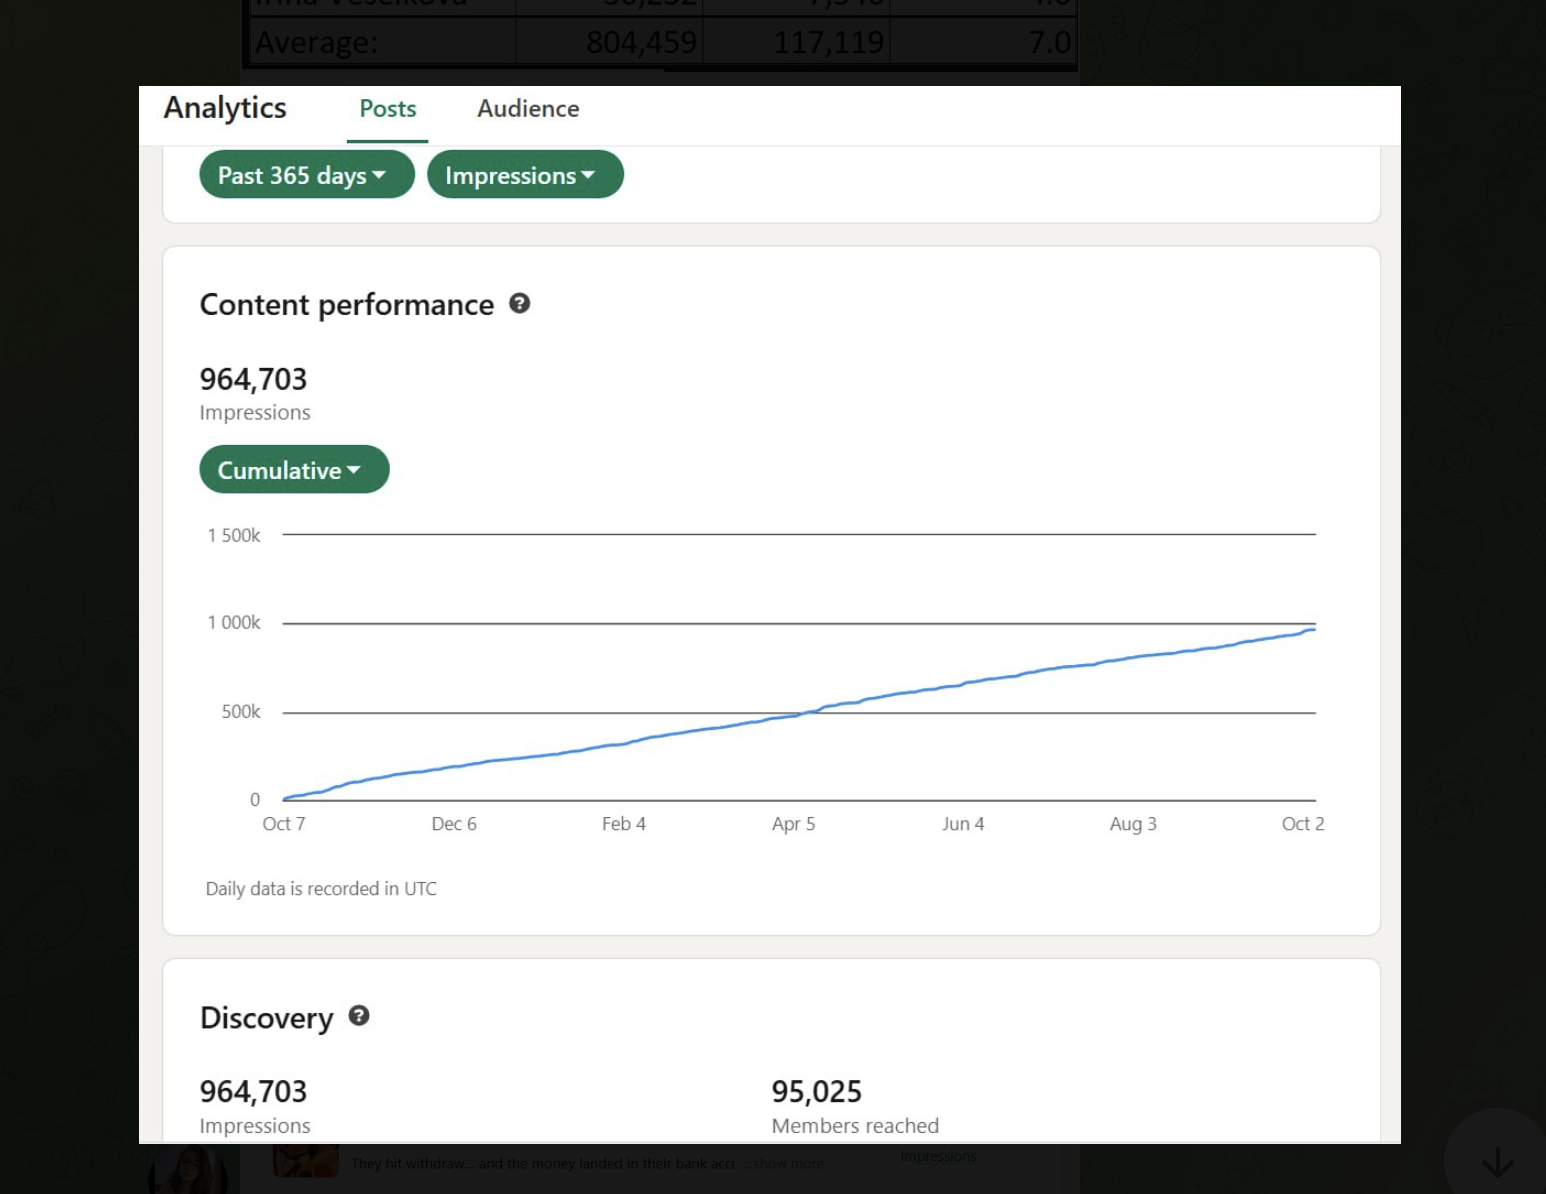Click the Oct 7 axis label

pos(284,824)
